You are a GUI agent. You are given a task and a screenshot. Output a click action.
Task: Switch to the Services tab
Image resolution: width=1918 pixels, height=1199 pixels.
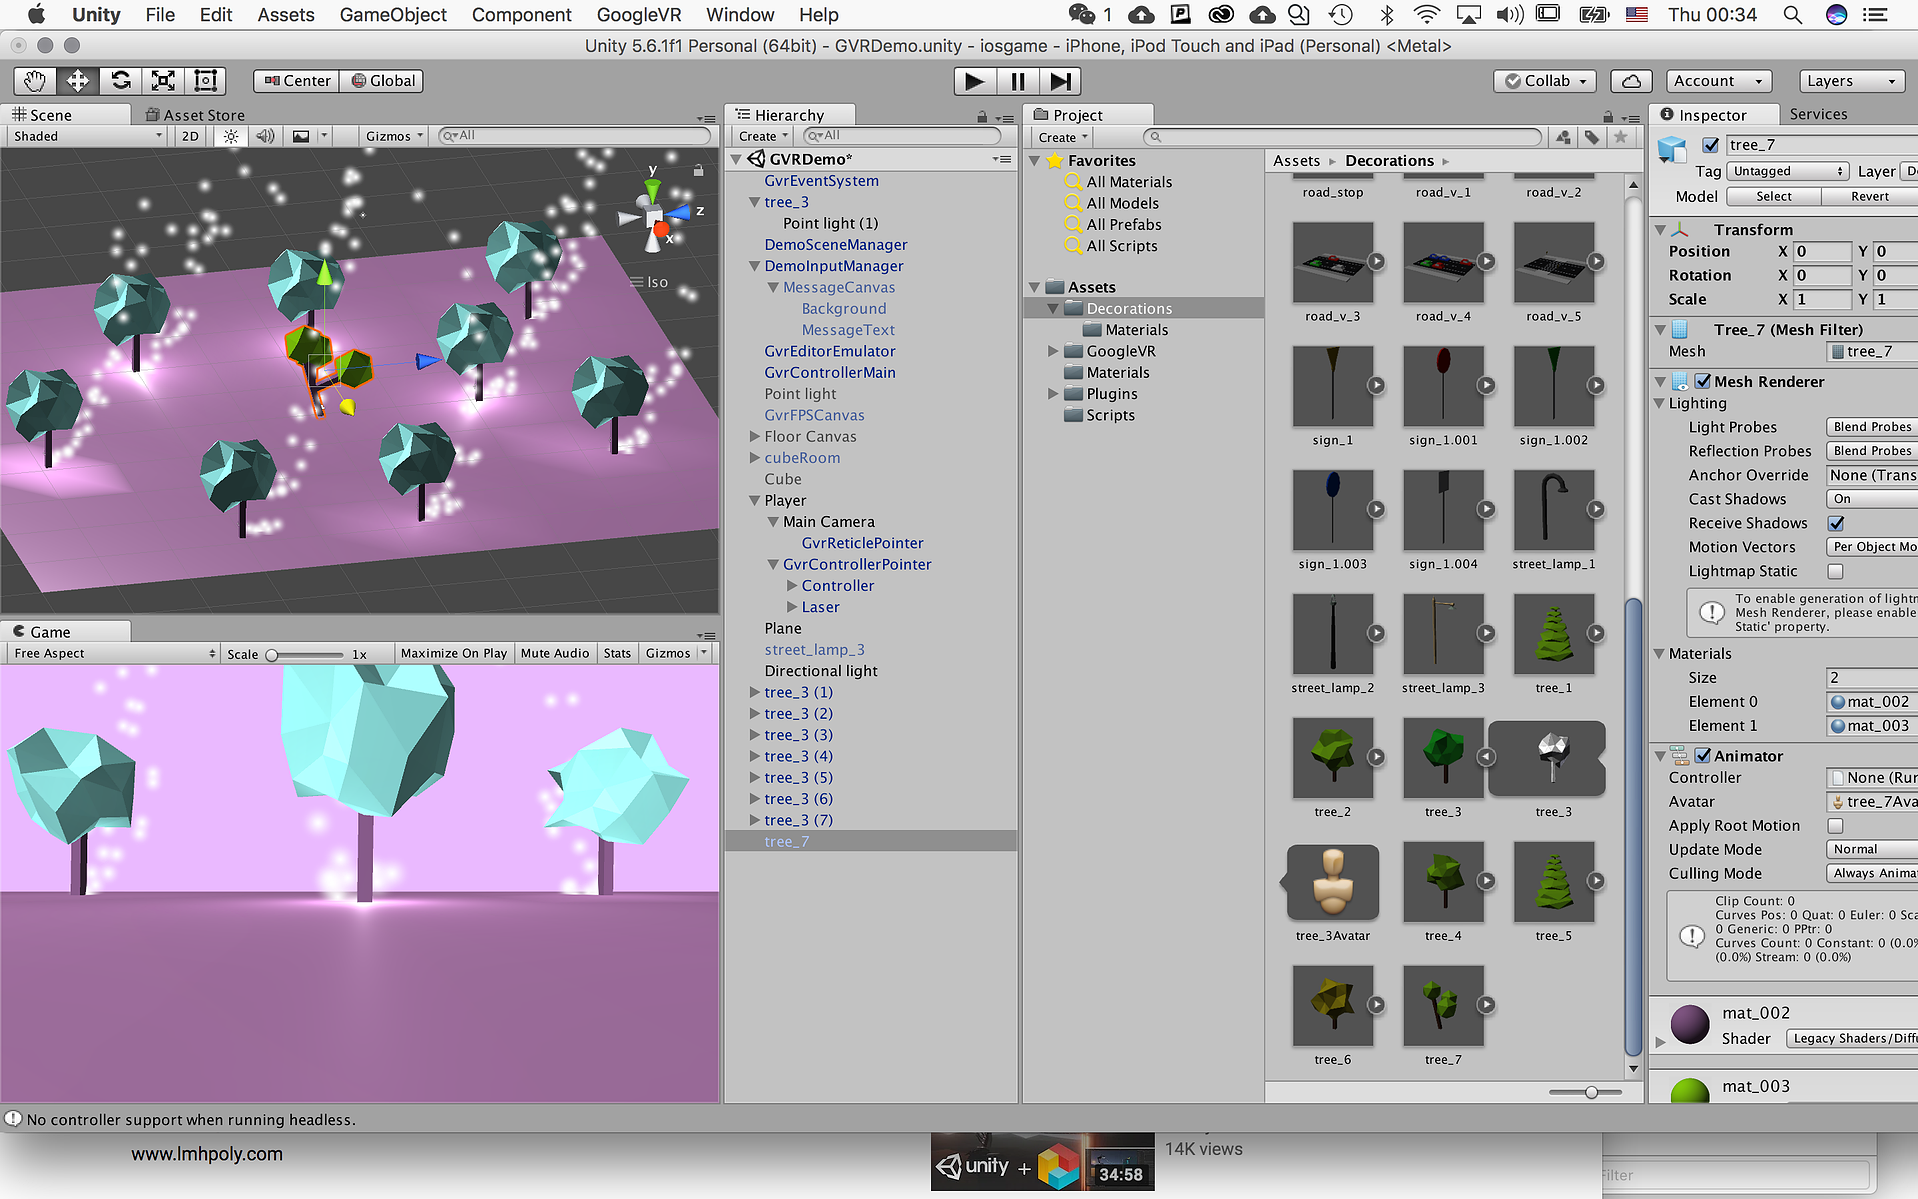[1818, 114]
